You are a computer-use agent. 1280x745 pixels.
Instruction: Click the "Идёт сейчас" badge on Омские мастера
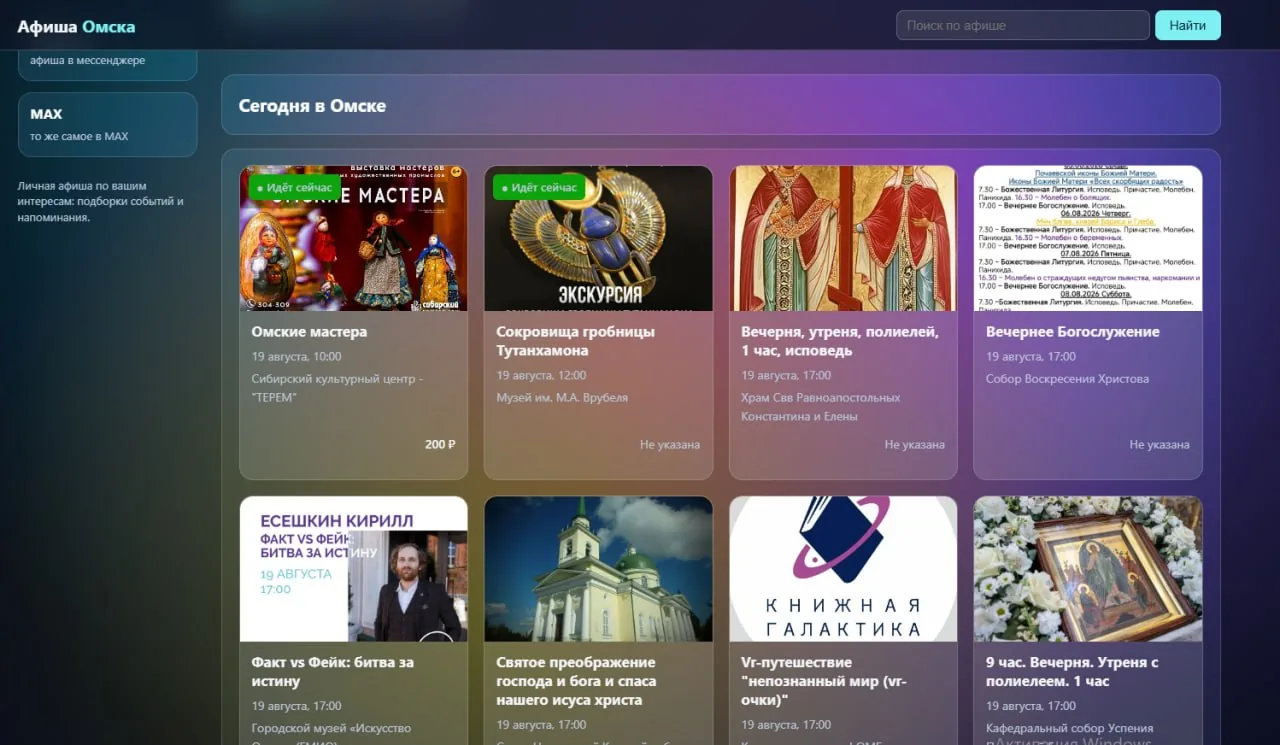[295, 187]
